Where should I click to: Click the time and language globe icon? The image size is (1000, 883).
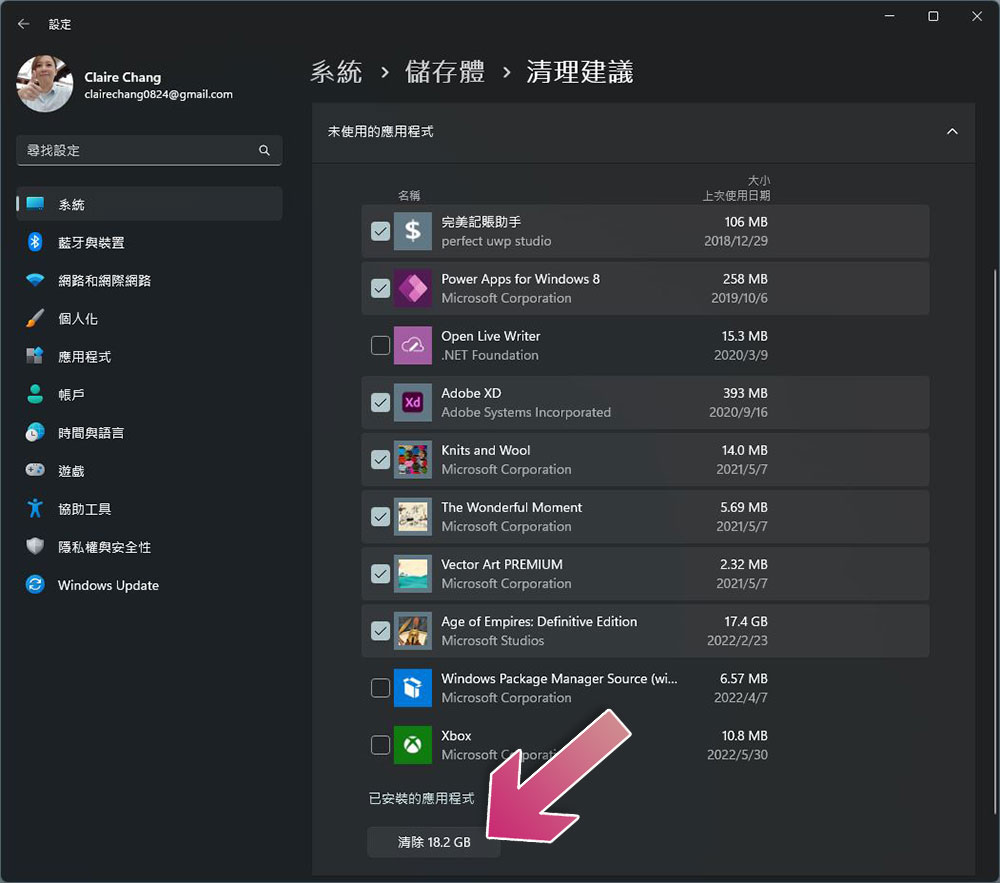35,432
